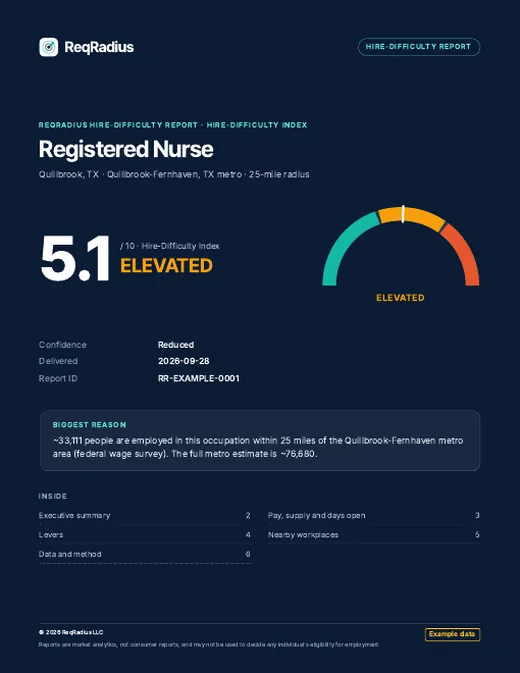This screenshot has width=520, height=673.
Task: Open the Pay, supply and days open entry
Action: click(x=374, y=515)
